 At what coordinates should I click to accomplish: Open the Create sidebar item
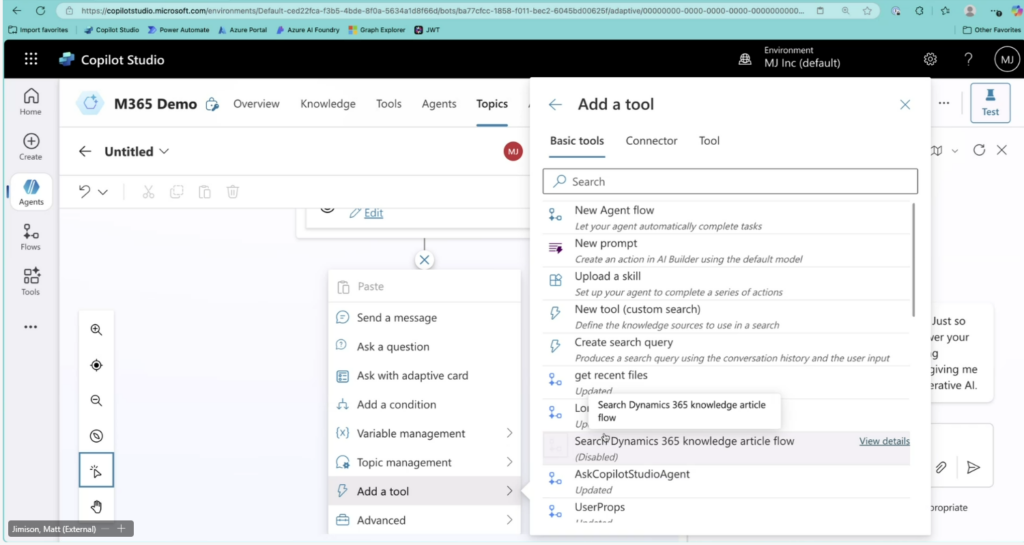30,147
